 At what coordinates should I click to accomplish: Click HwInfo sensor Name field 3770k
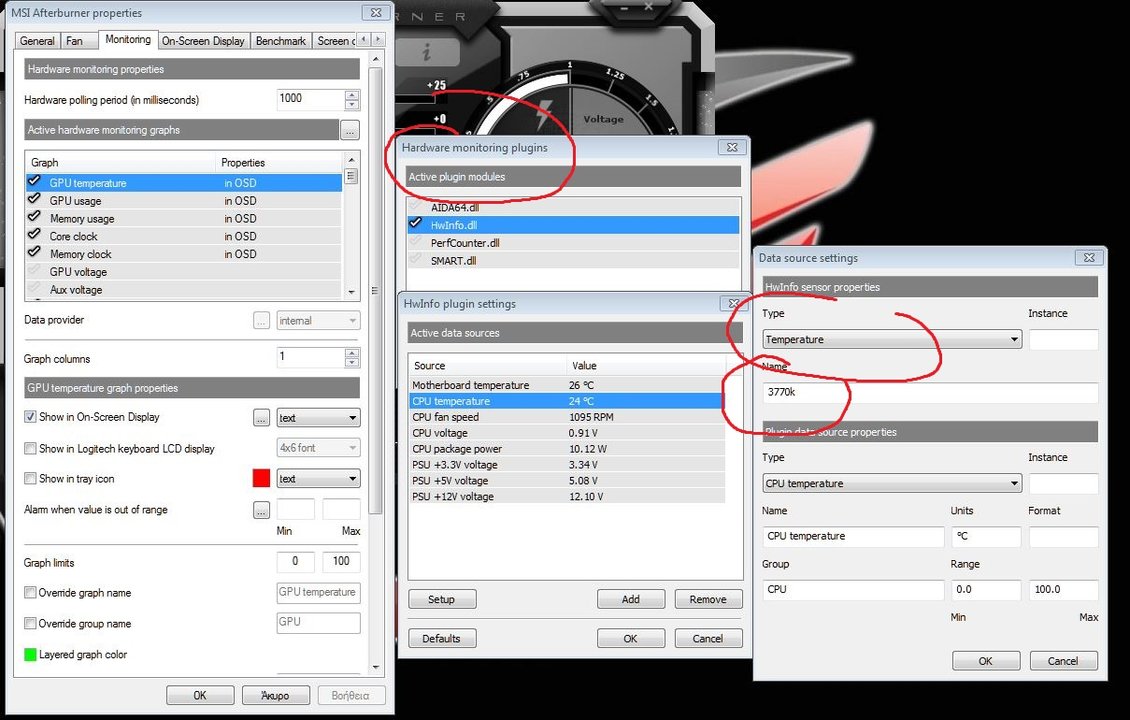click(x=930, y=393)
